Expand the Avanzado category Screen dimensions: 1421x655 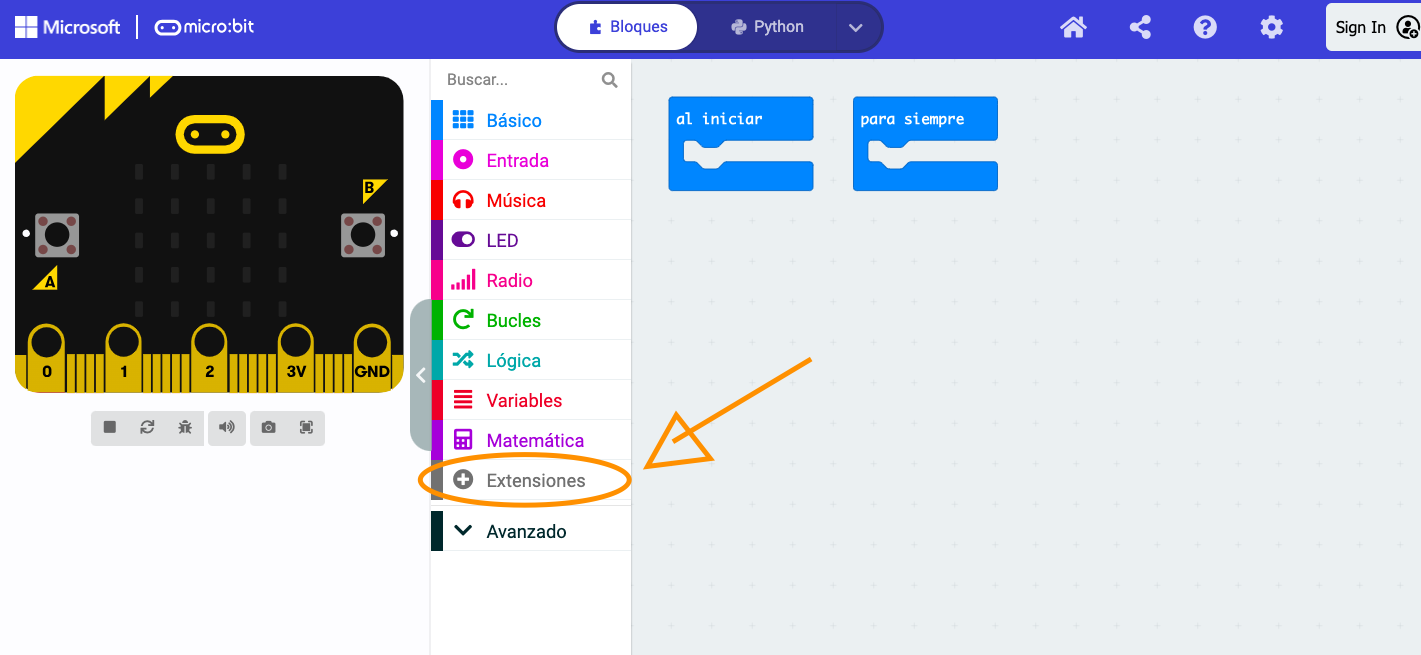[526, 531]
